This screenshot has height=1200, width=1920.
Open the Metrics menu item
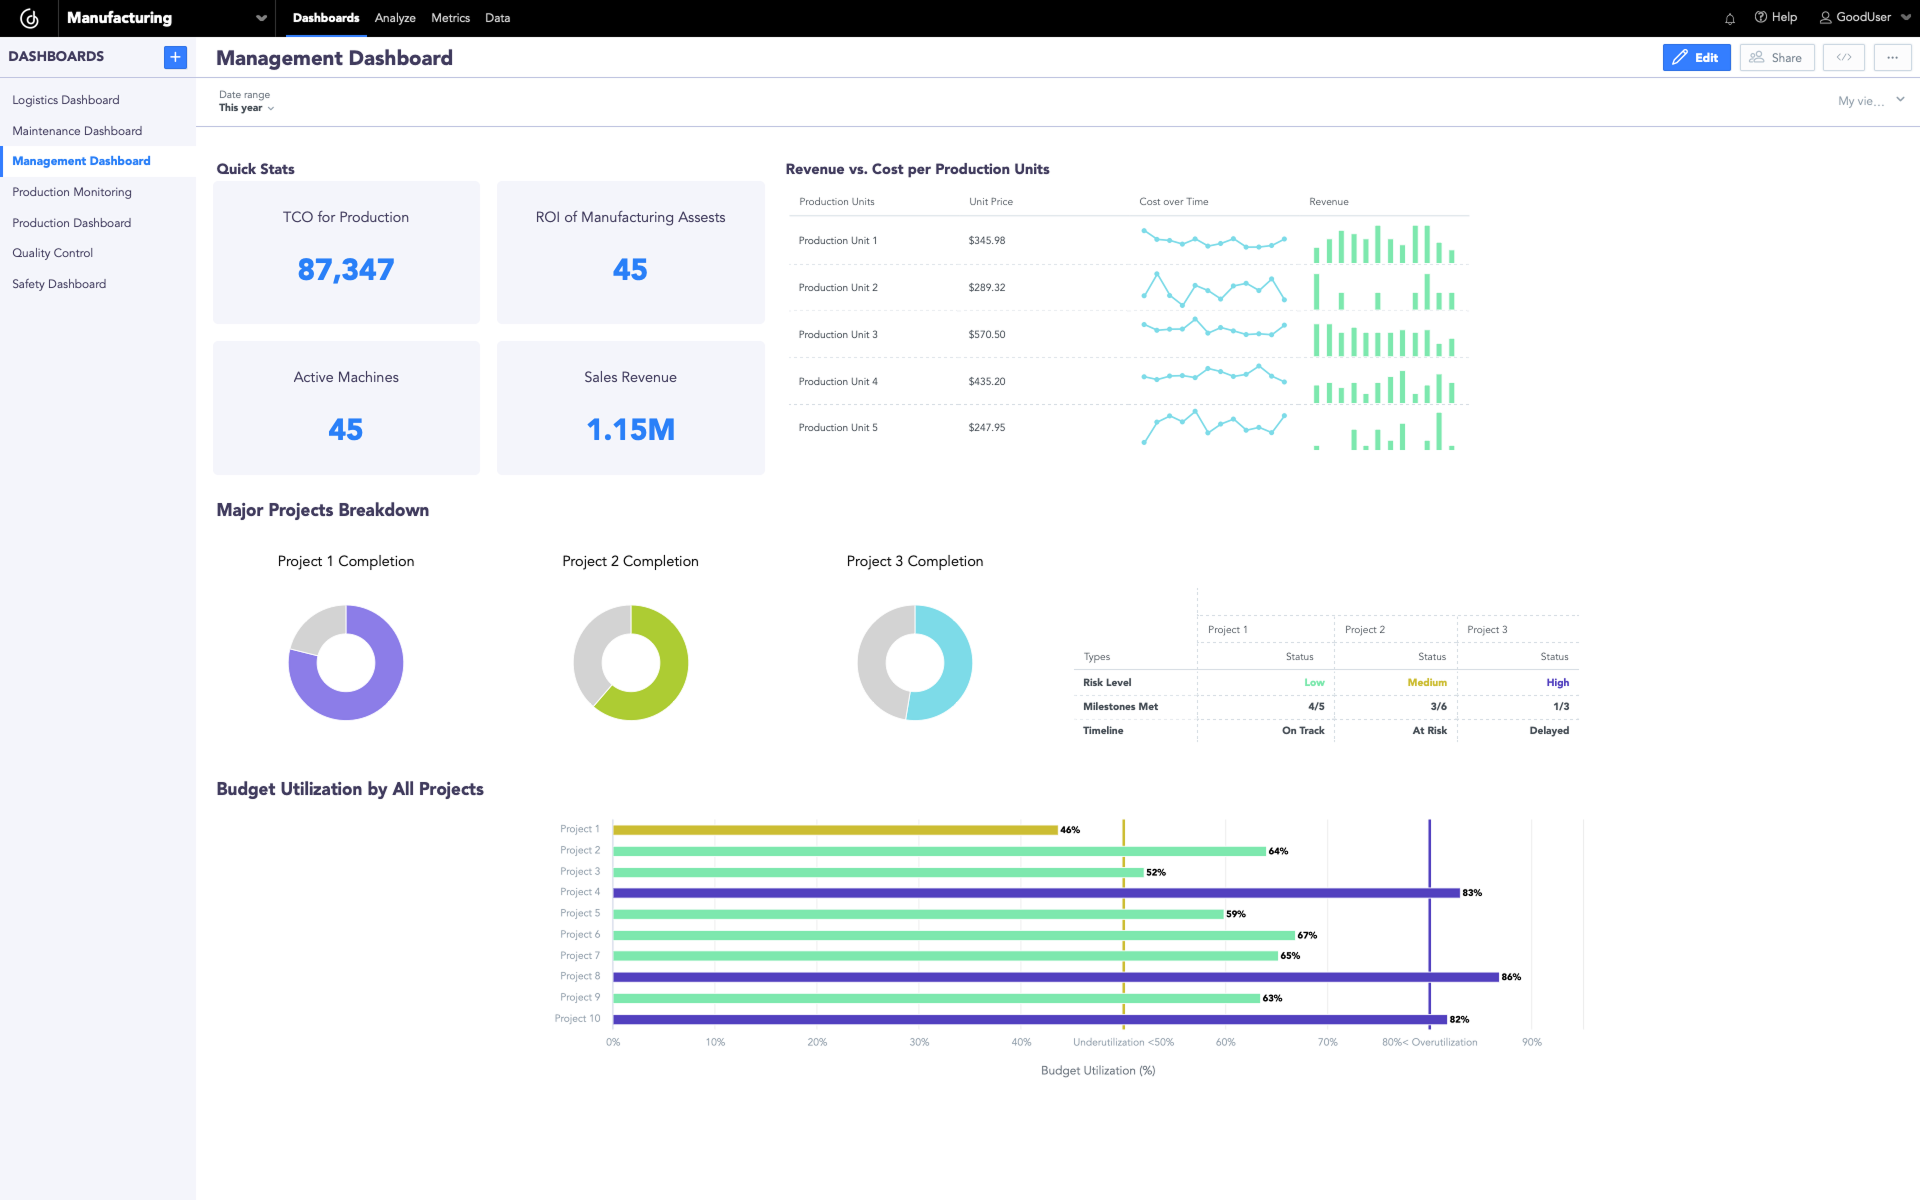450,18
